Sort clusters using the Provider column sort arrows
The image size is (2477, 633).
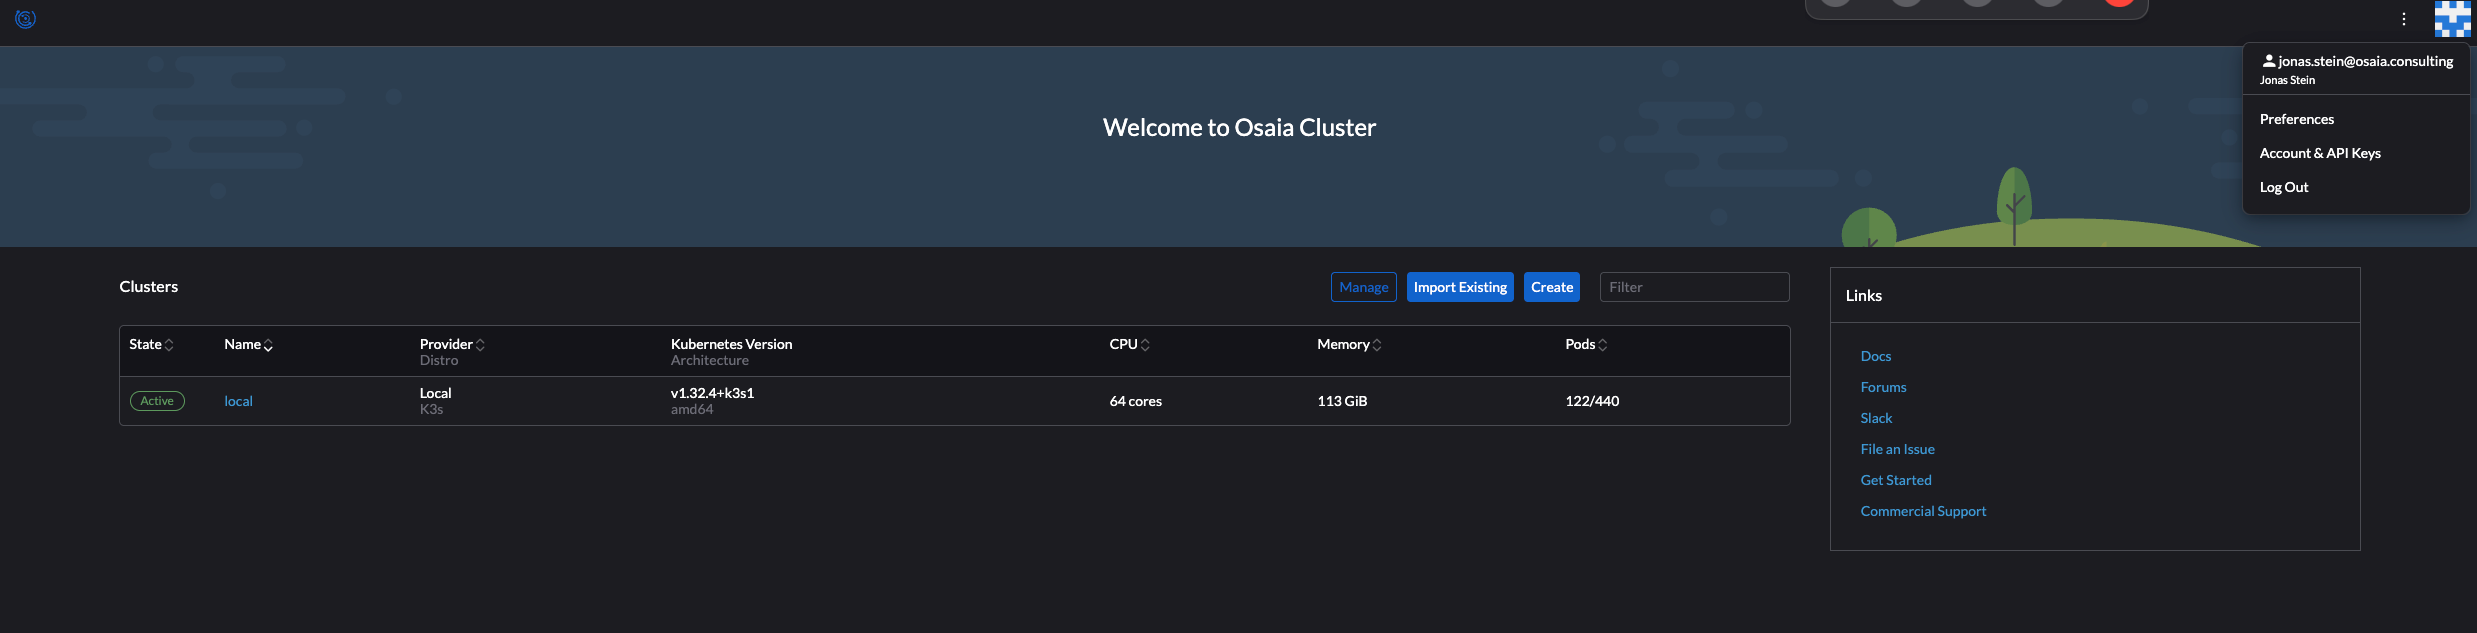tap(480, 345)
